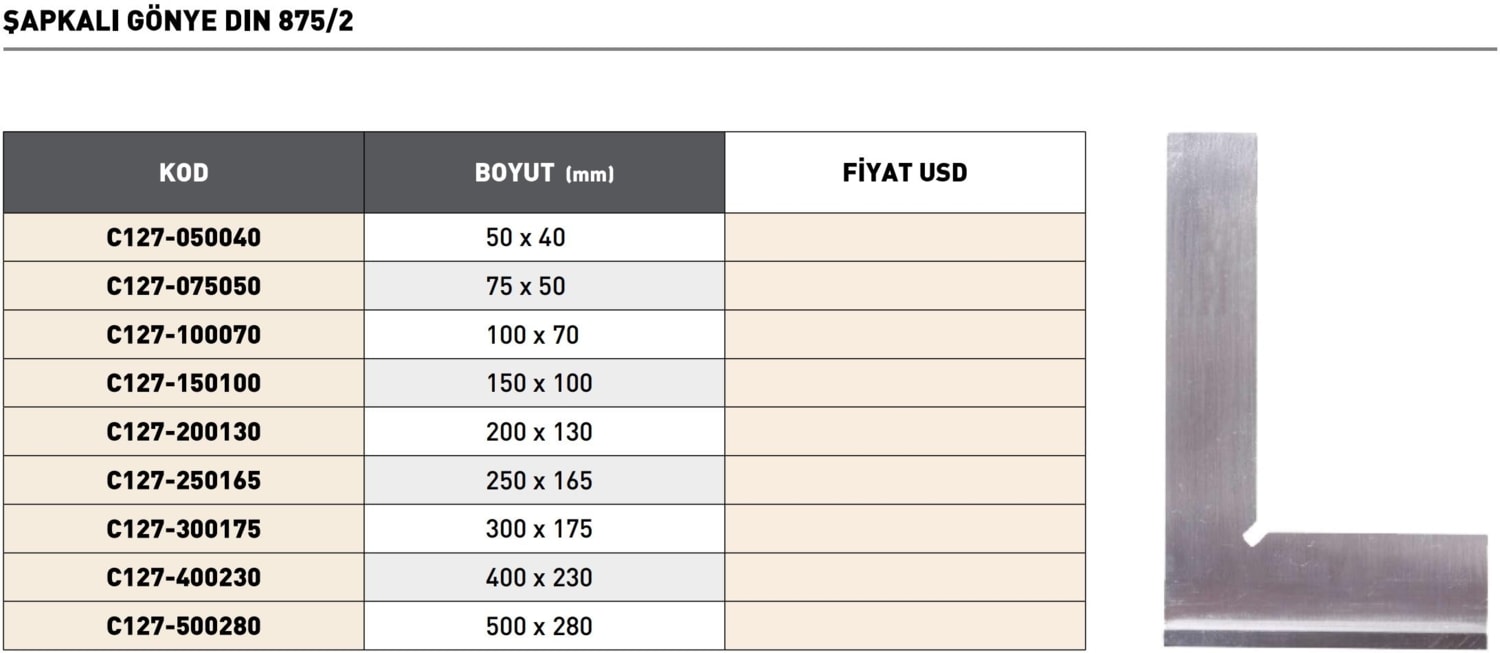Viewport: 1500px width, 653px height.
Task: Click the C127-500280 code cell
Action: 183,626
